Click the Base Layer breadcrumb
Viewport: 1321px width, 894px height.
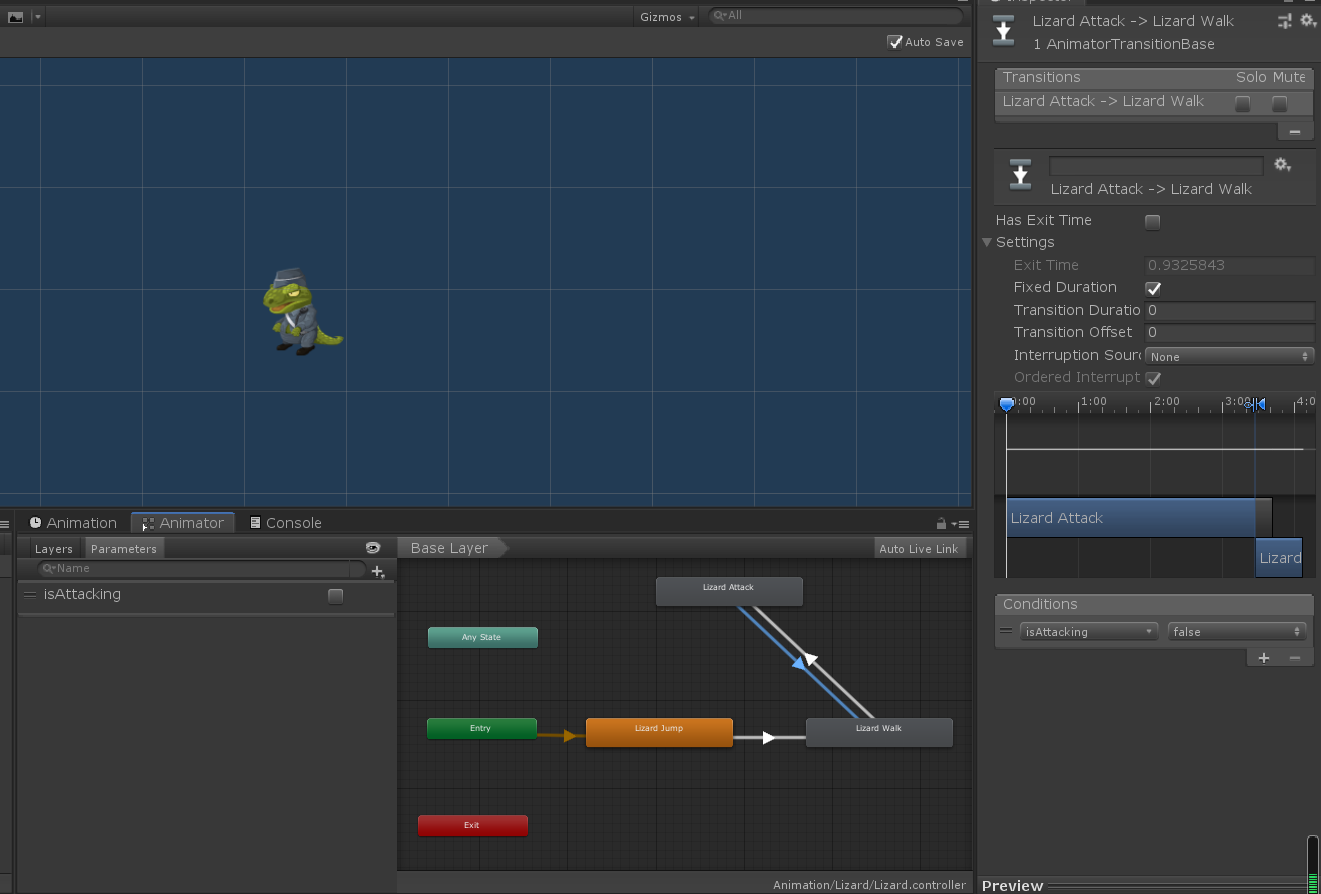pyautogui.click(x=449, y=548)
